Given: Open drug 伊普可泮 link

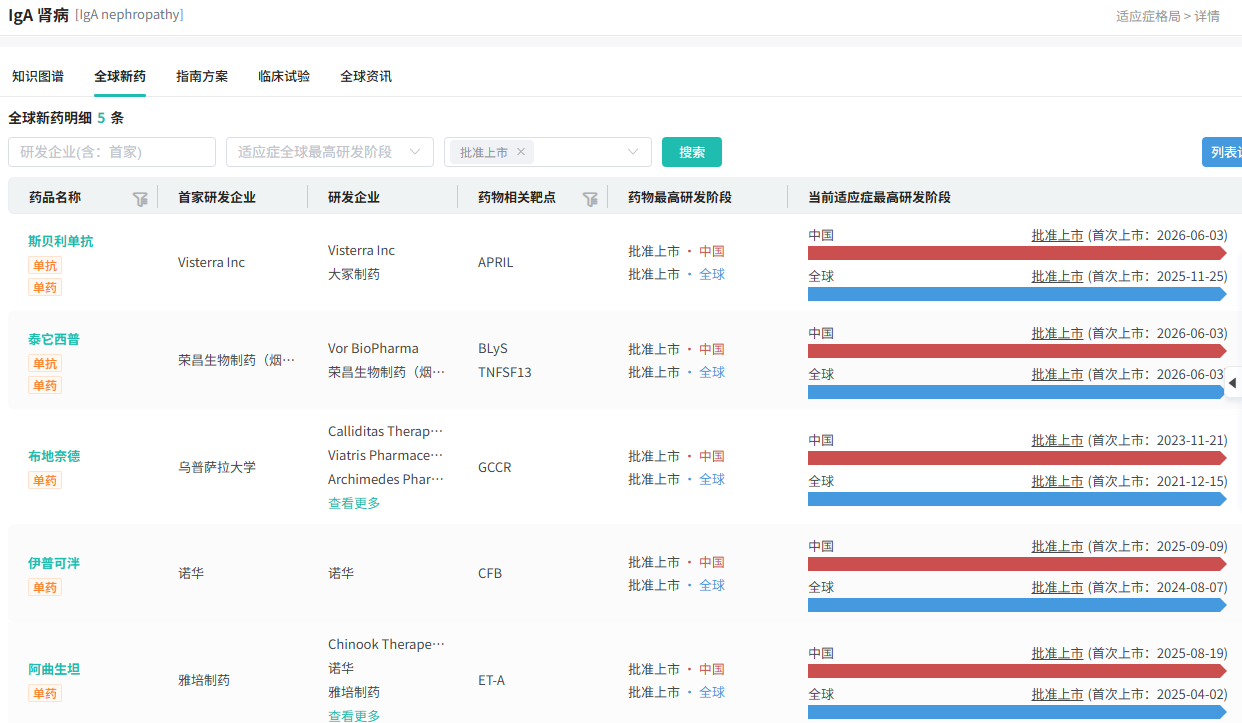Looking at the screenshot, I should [54, 563].
